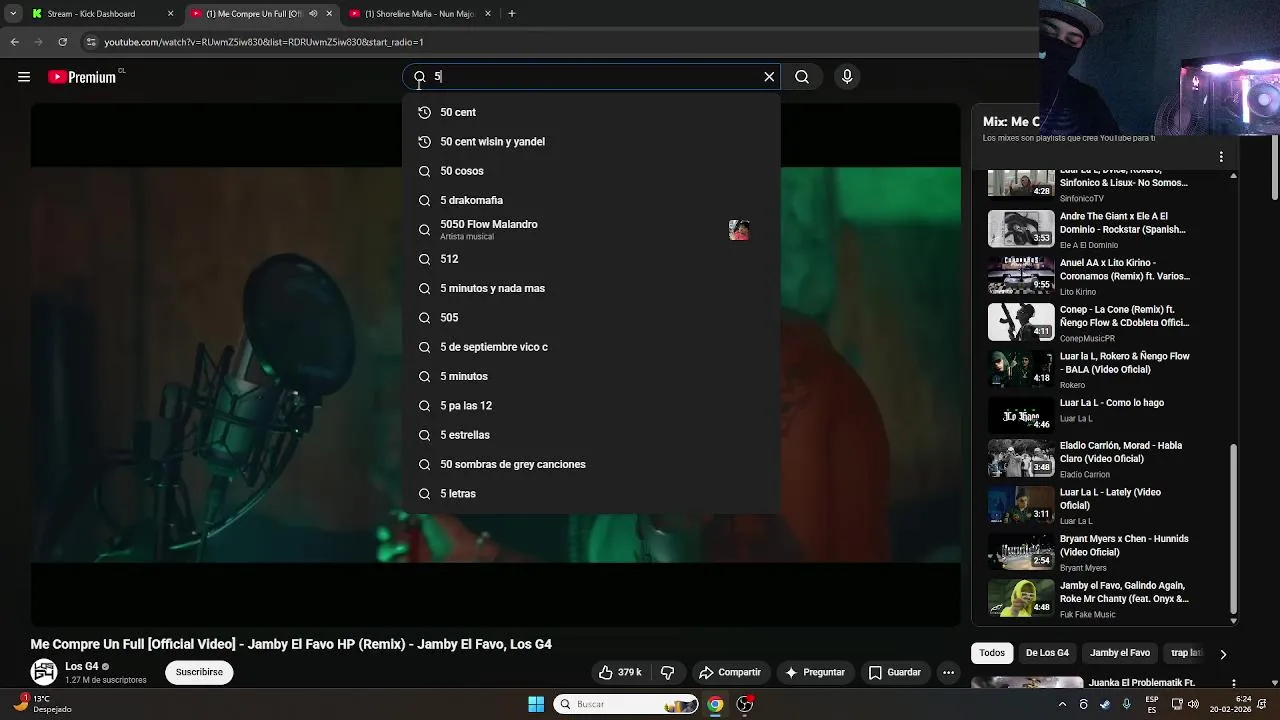Reload the page in browser

pyautogui.click(x=62, y=42)
